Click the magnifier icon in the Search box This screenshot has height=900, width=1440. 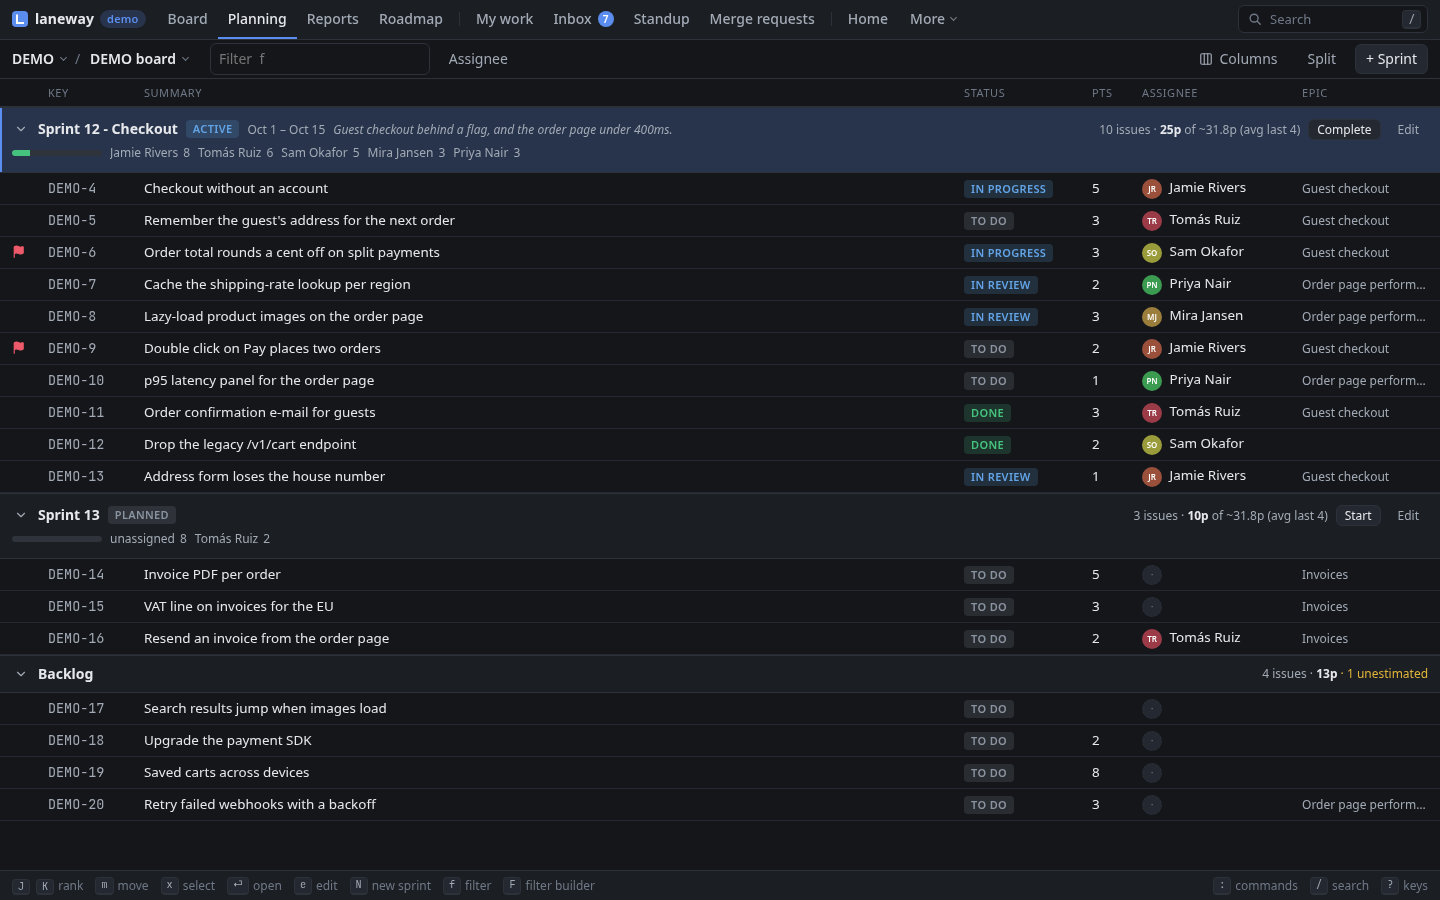(1255, 19)
